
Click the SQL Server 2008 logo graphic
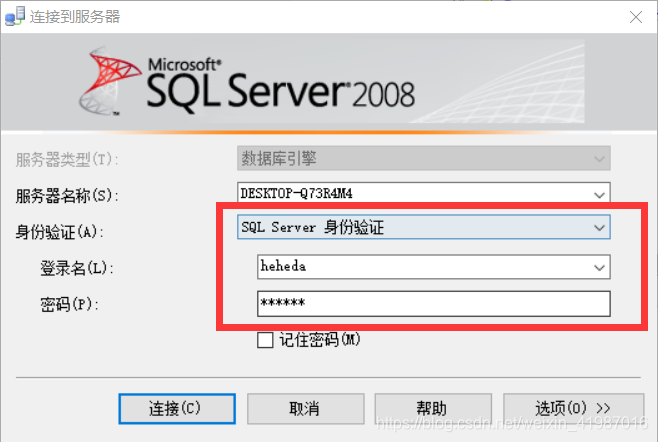pyautogui.click(x=247, y=82)
